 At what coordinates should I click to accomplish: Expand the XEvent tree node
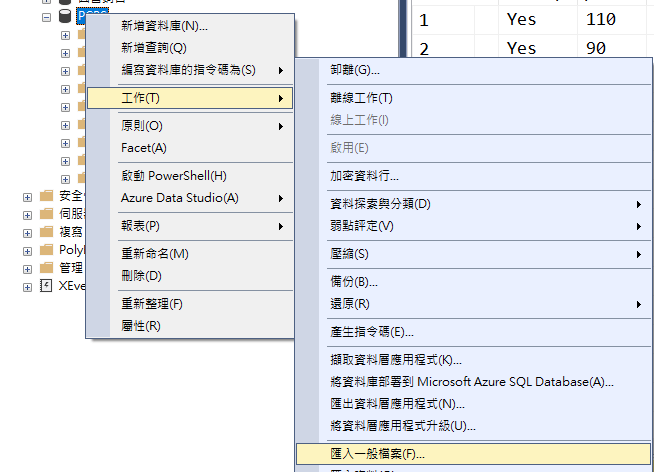coord(27,286)
